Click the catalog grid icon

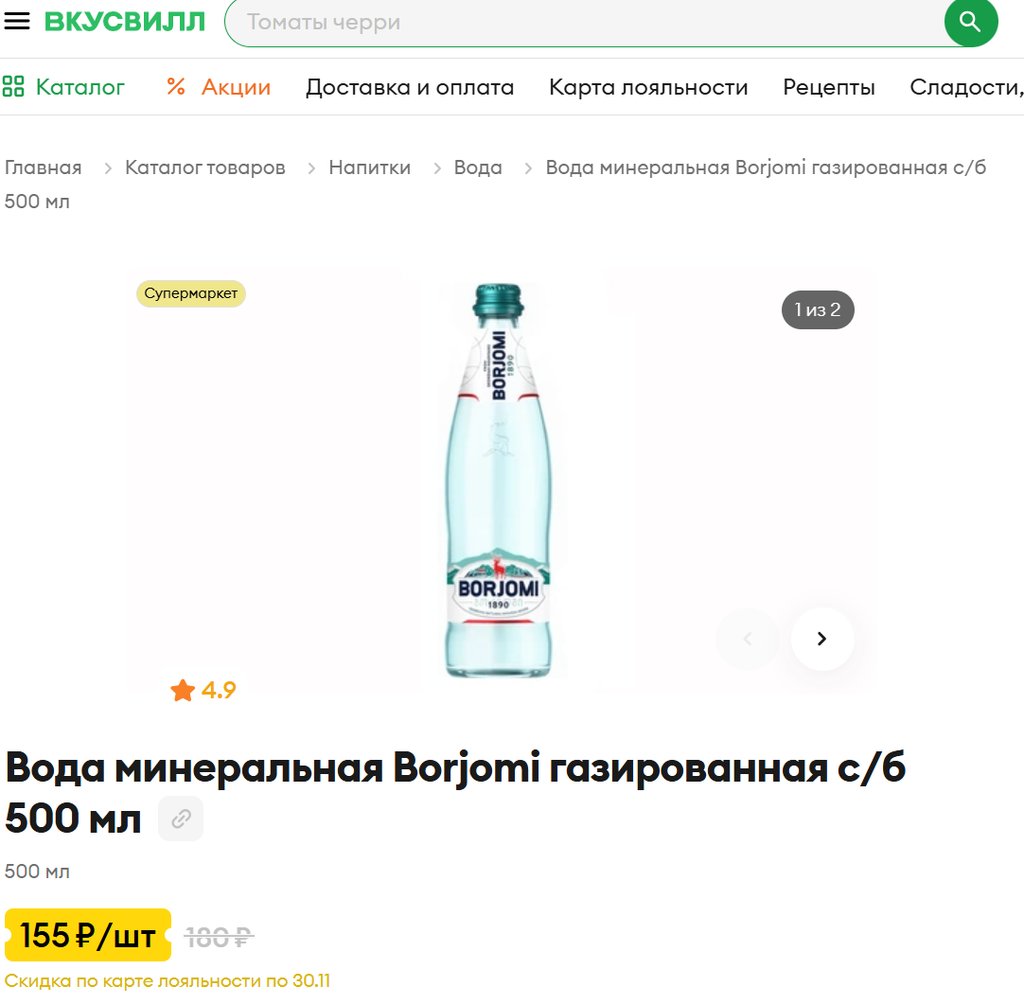pyautogui.click(x=13, y=87)
